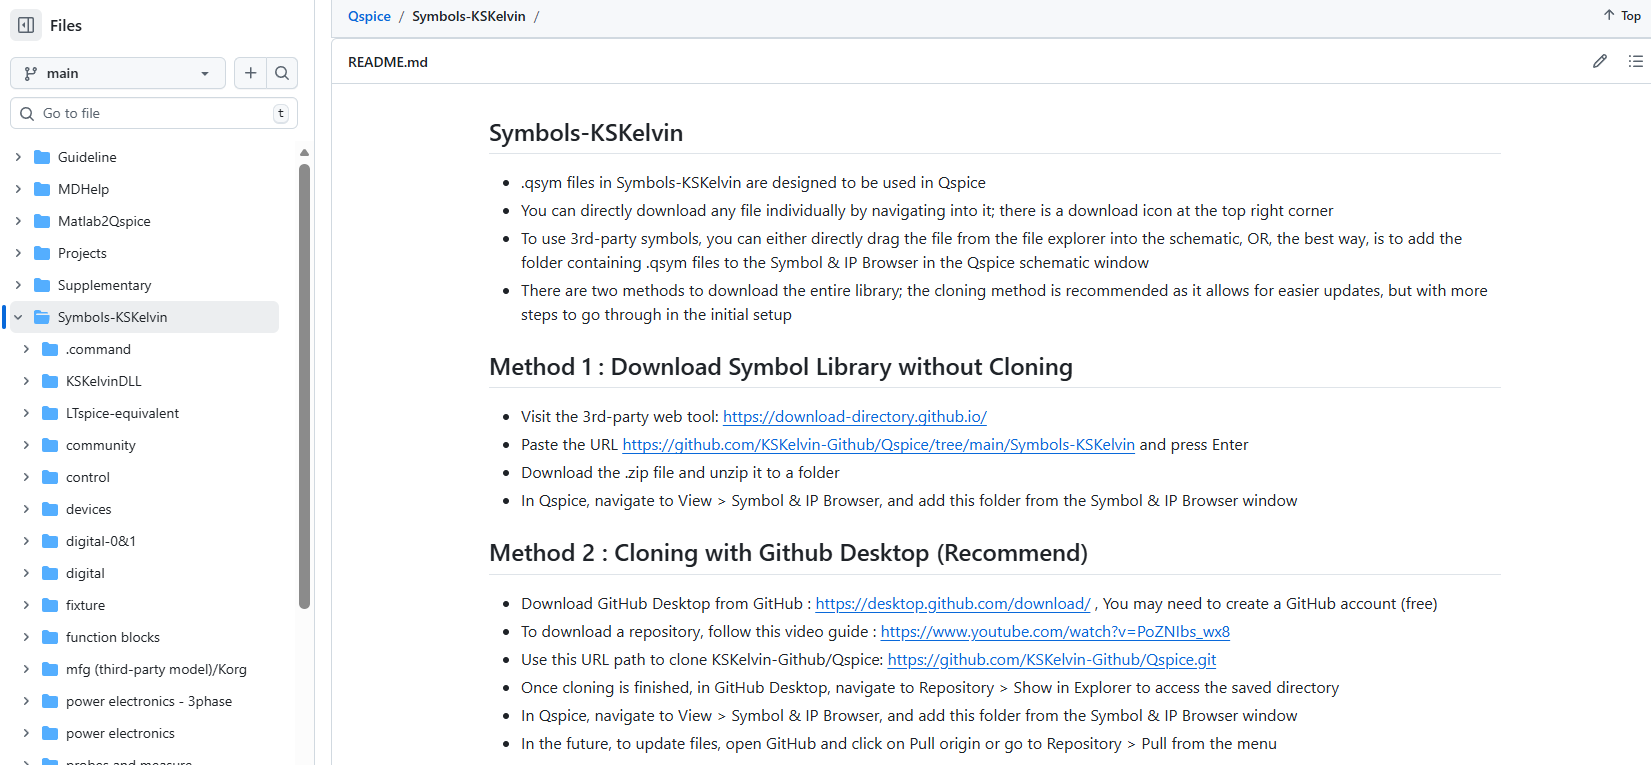Image resolution: width=1651 pixels, height=765 pixels.
Task: Open the download-directory.github.io link
Action: pos(854,416)
